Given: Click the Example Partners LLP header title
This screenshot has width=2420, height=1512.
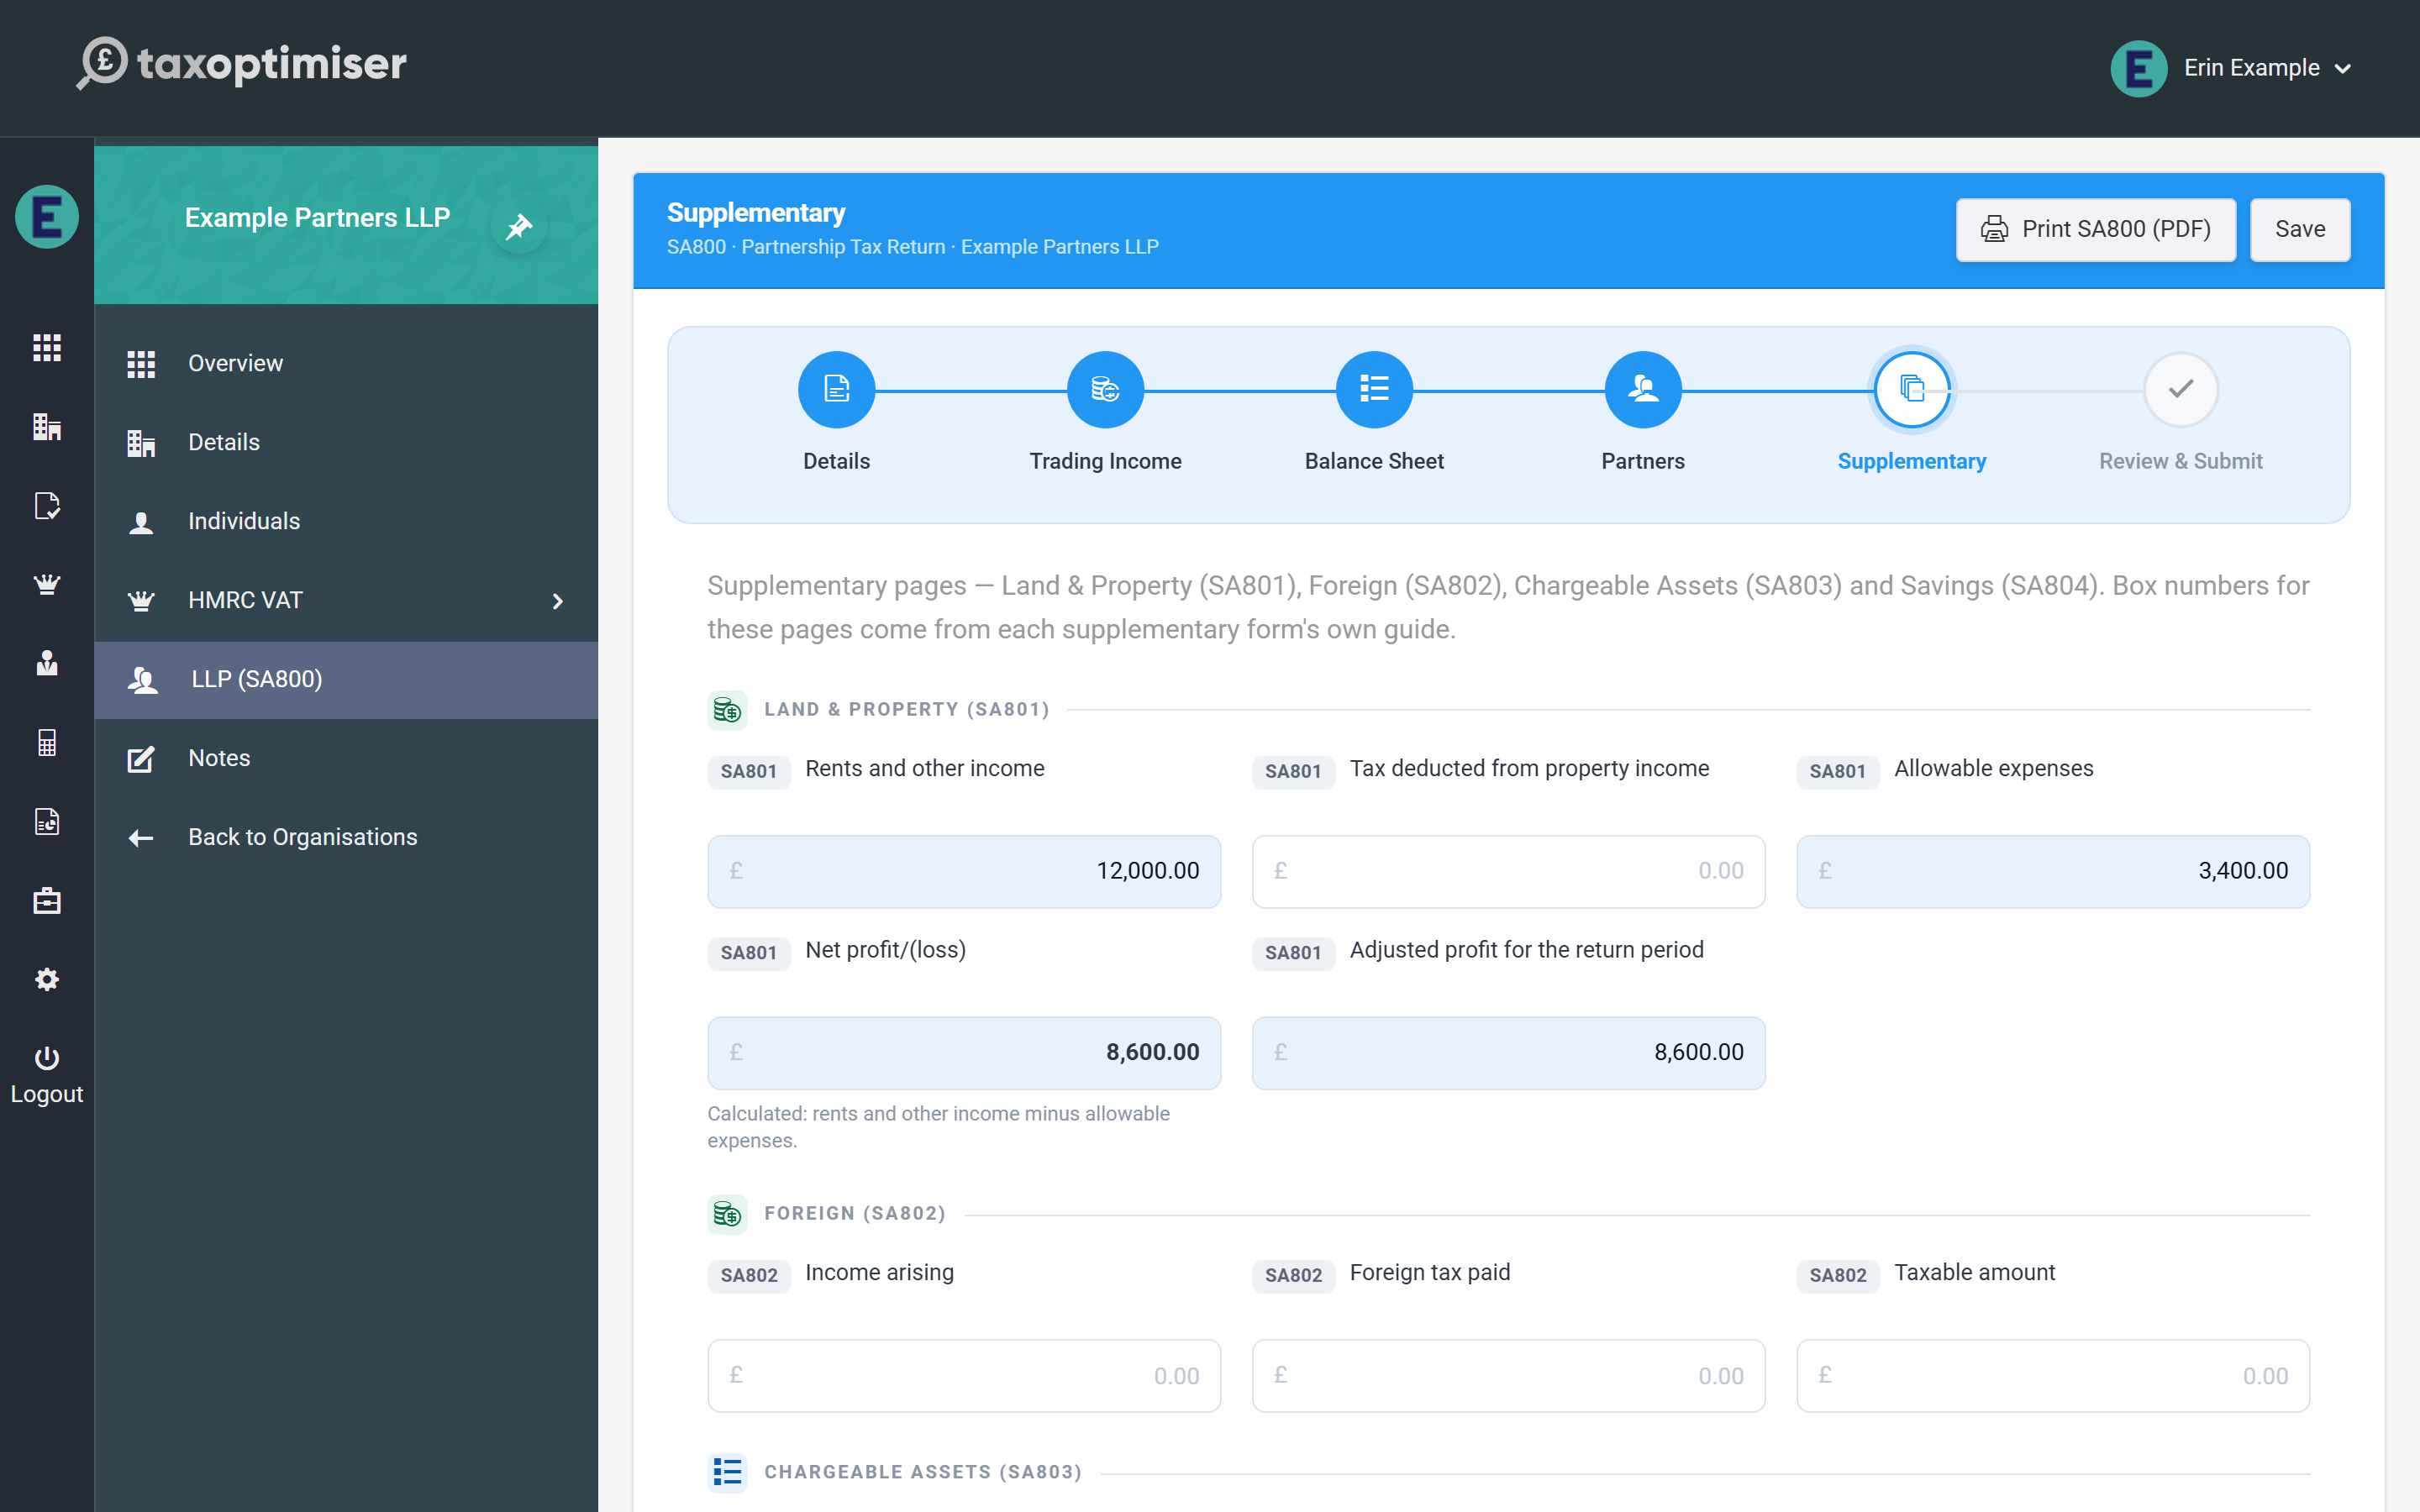Looking at the screenshot, I should coord(317,217).
